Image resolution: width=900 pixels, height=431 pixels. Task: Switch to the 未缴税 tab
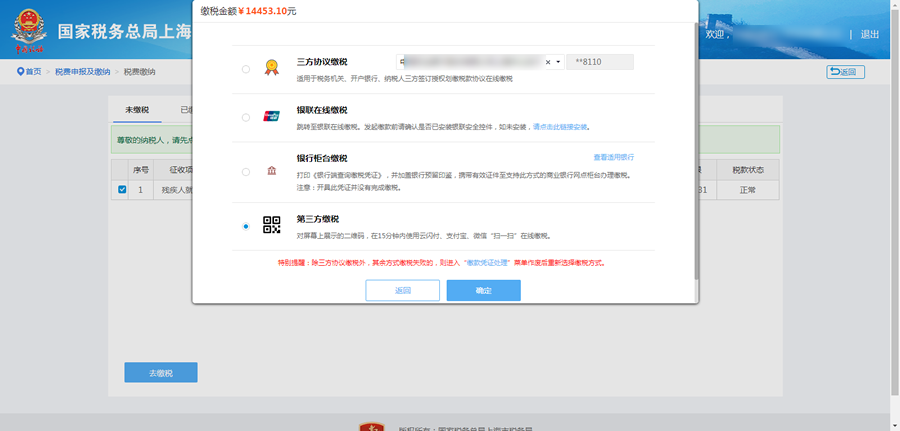[136, 110]
